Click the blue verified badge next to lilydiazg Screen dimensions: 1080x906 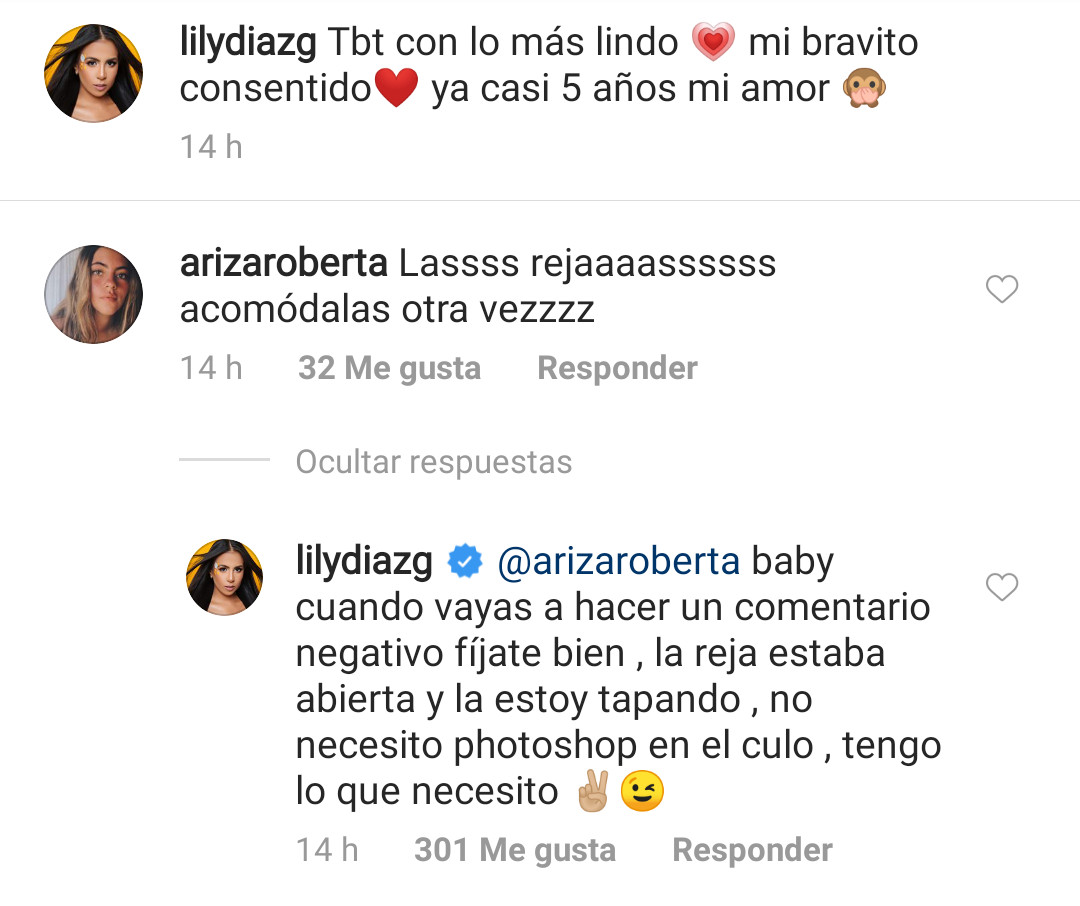(465, 561)
